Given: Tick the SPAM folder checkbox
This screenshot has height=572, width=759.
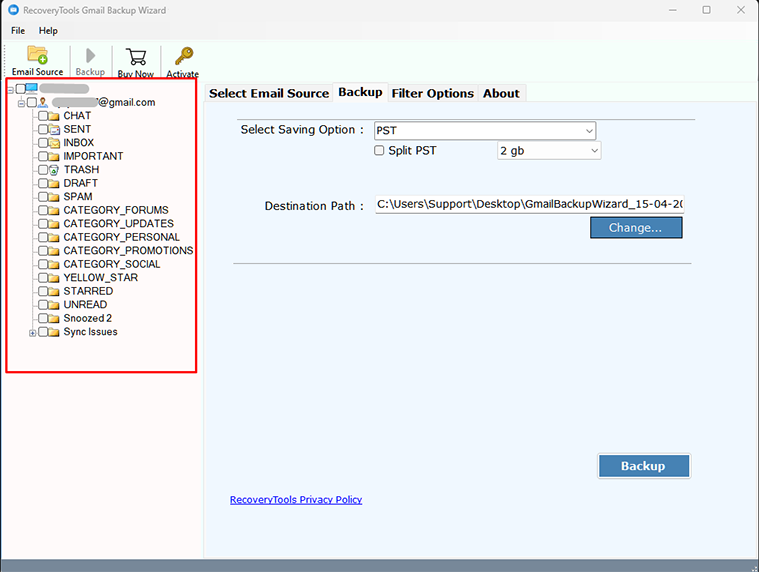Looking at the screenshot, I should (43, 197).
